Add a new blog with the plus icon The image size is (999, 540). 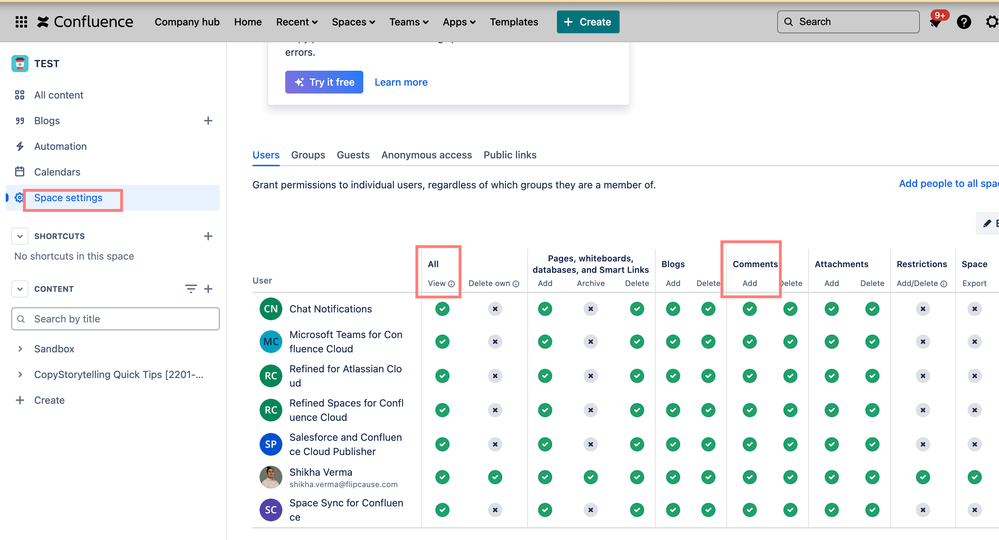[208, 120]
